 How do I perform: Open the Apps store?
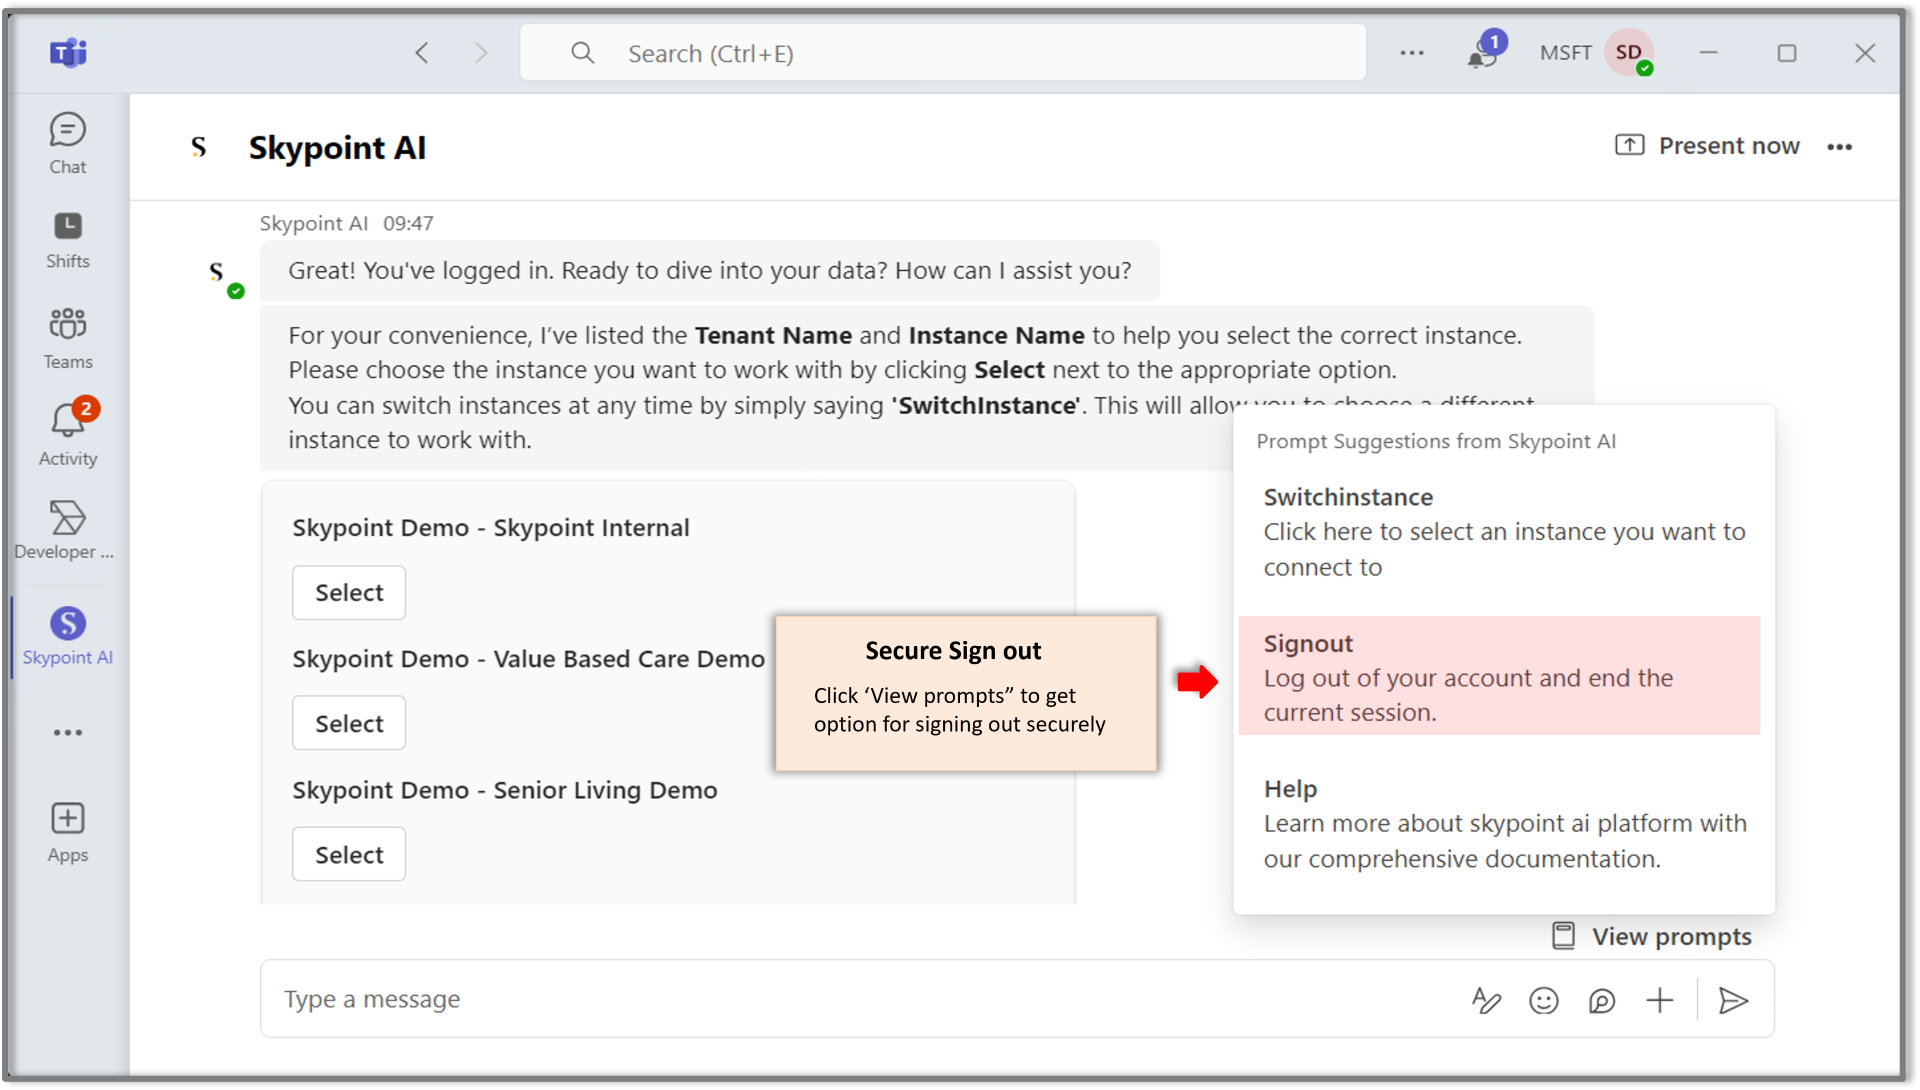pos(68,832)
